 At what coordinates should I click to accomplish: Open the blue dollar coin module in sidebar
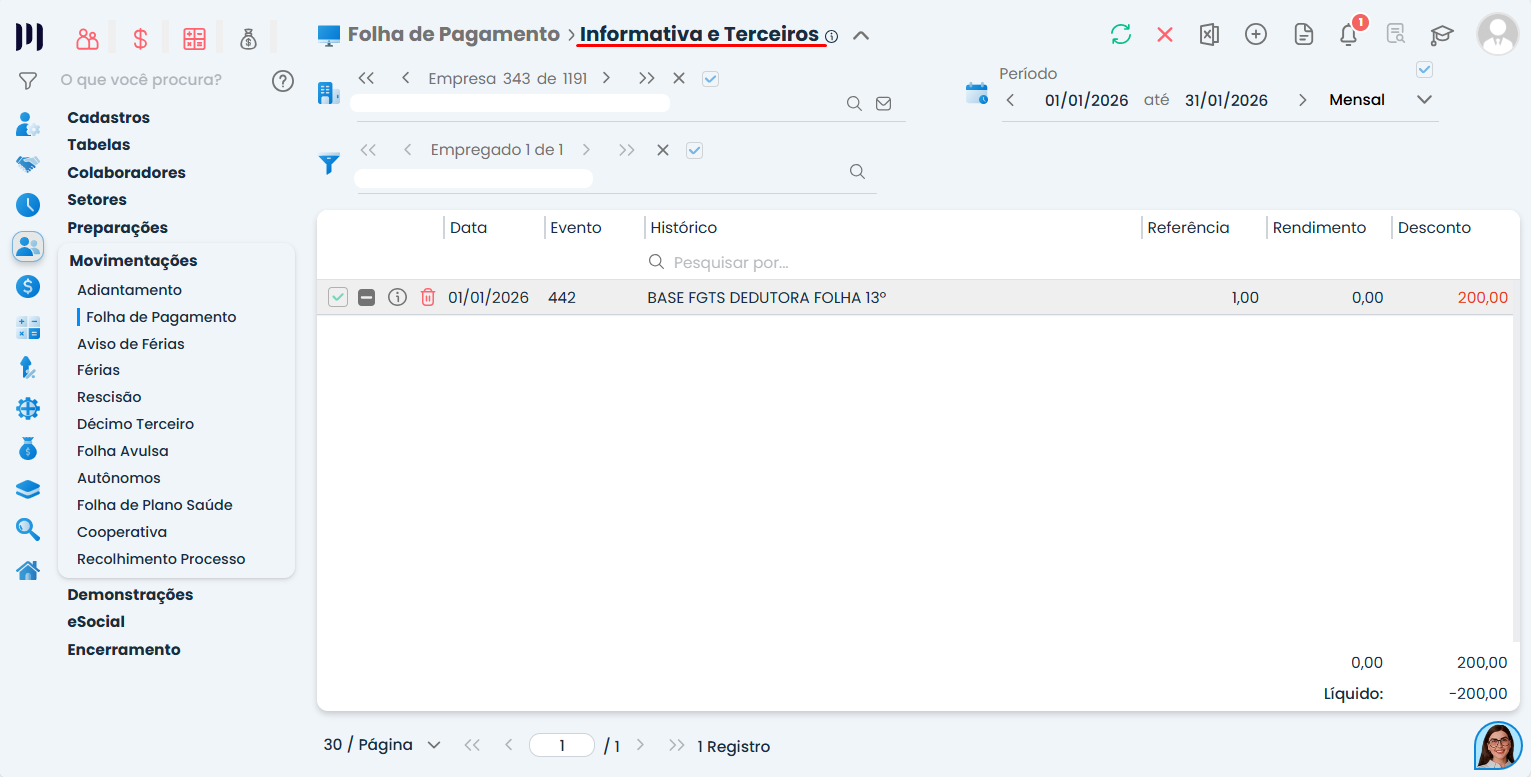click(28, 287)
